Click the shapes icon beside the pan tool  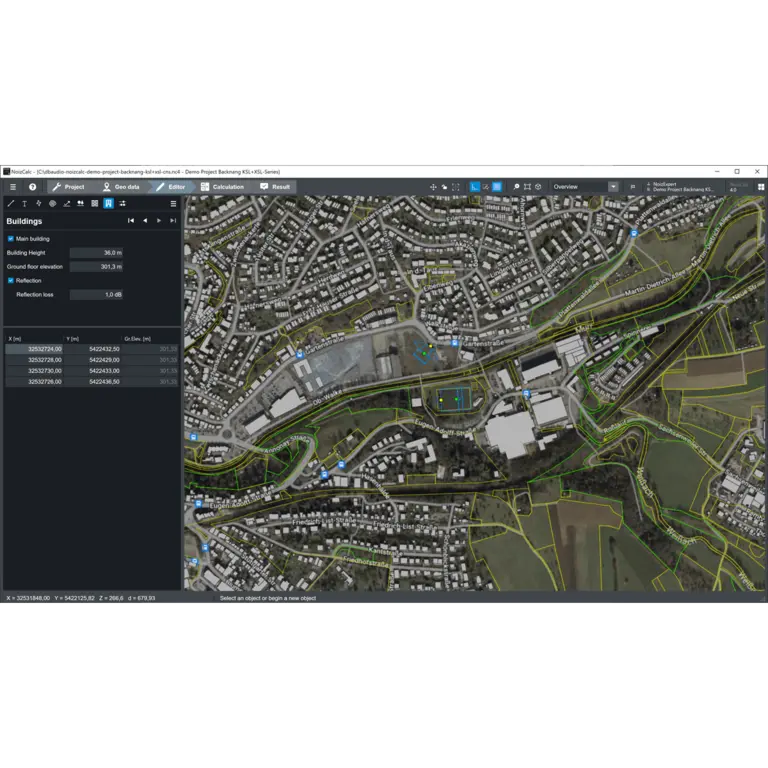444,187
